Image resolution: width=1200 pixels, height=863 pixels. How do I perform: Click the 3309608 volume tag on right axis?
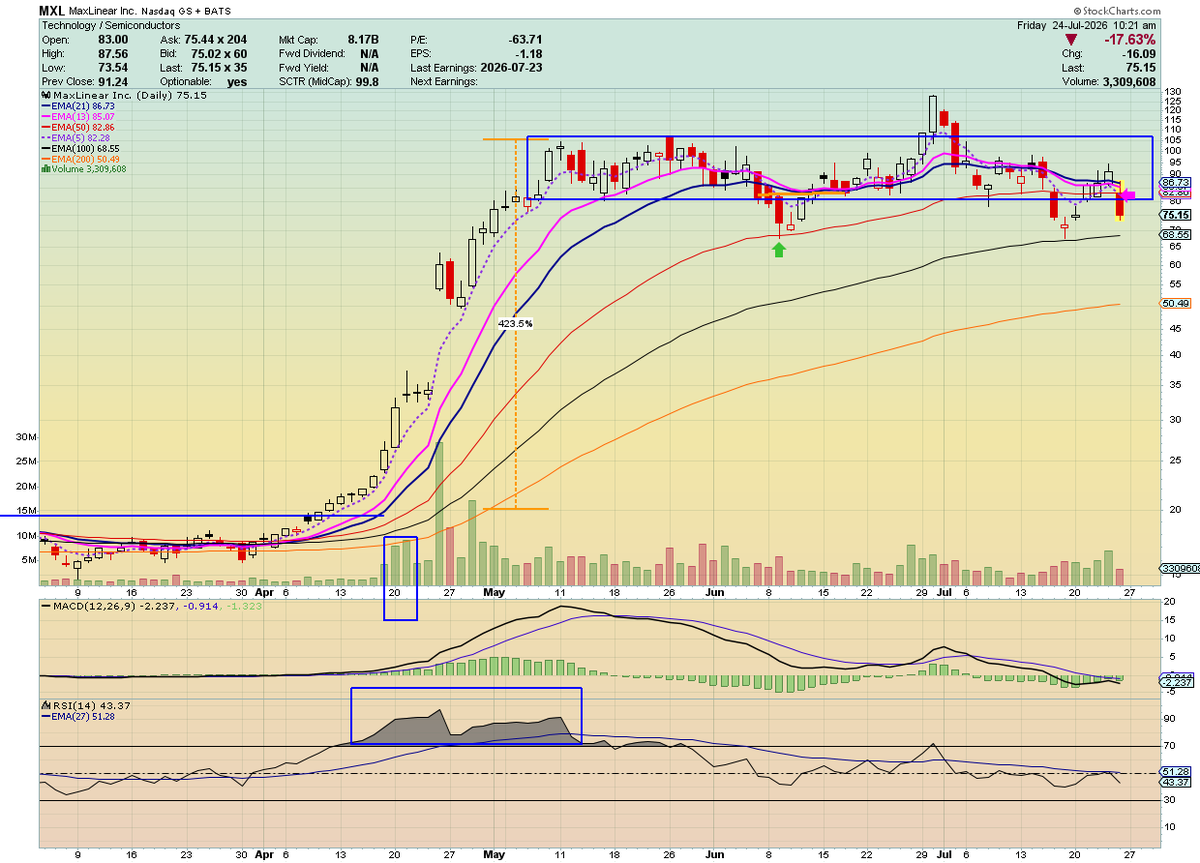click(x=1180, y=570)
